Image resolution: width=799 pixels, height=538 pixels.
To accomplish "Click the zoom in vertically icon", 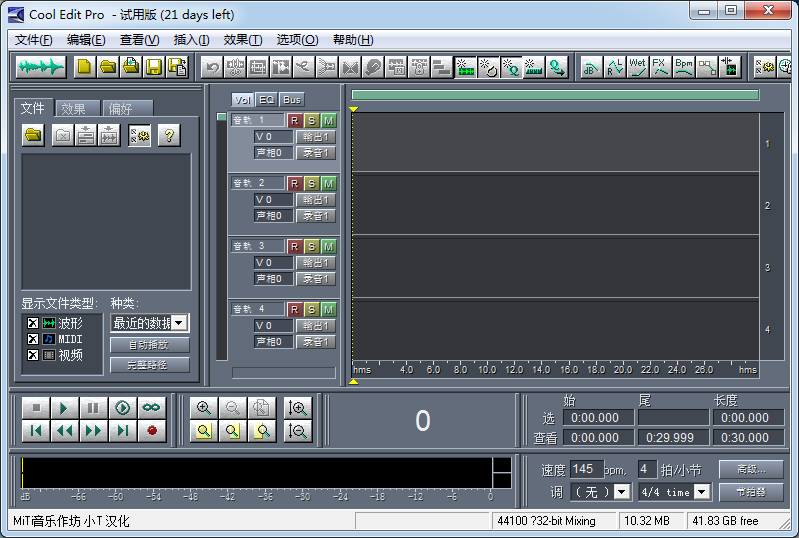I will point(298,408).
